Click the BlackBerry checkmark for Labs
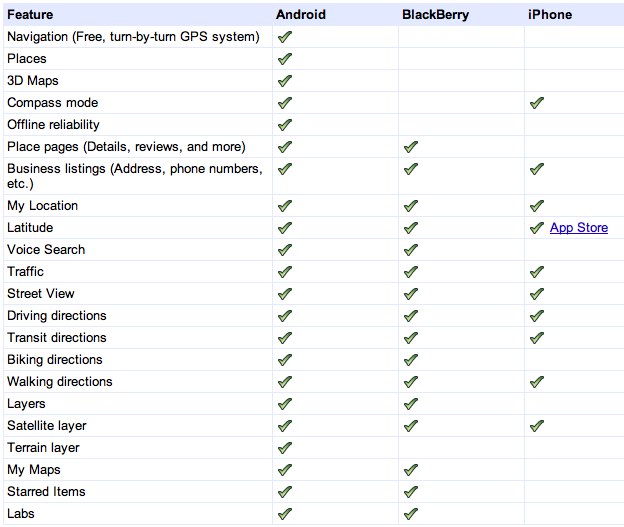 coord(411,514)
